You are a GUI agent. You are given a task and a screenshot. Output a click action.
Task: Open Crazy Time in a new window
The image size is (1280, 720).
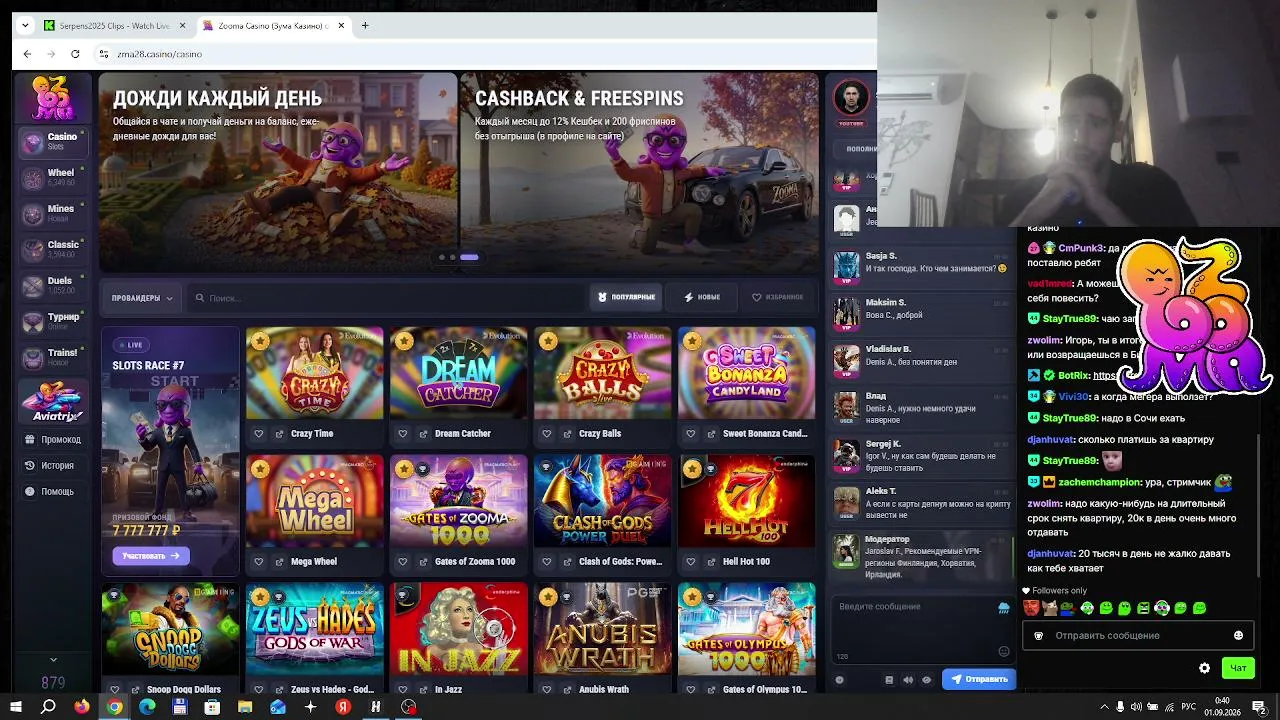pos(279,434)
